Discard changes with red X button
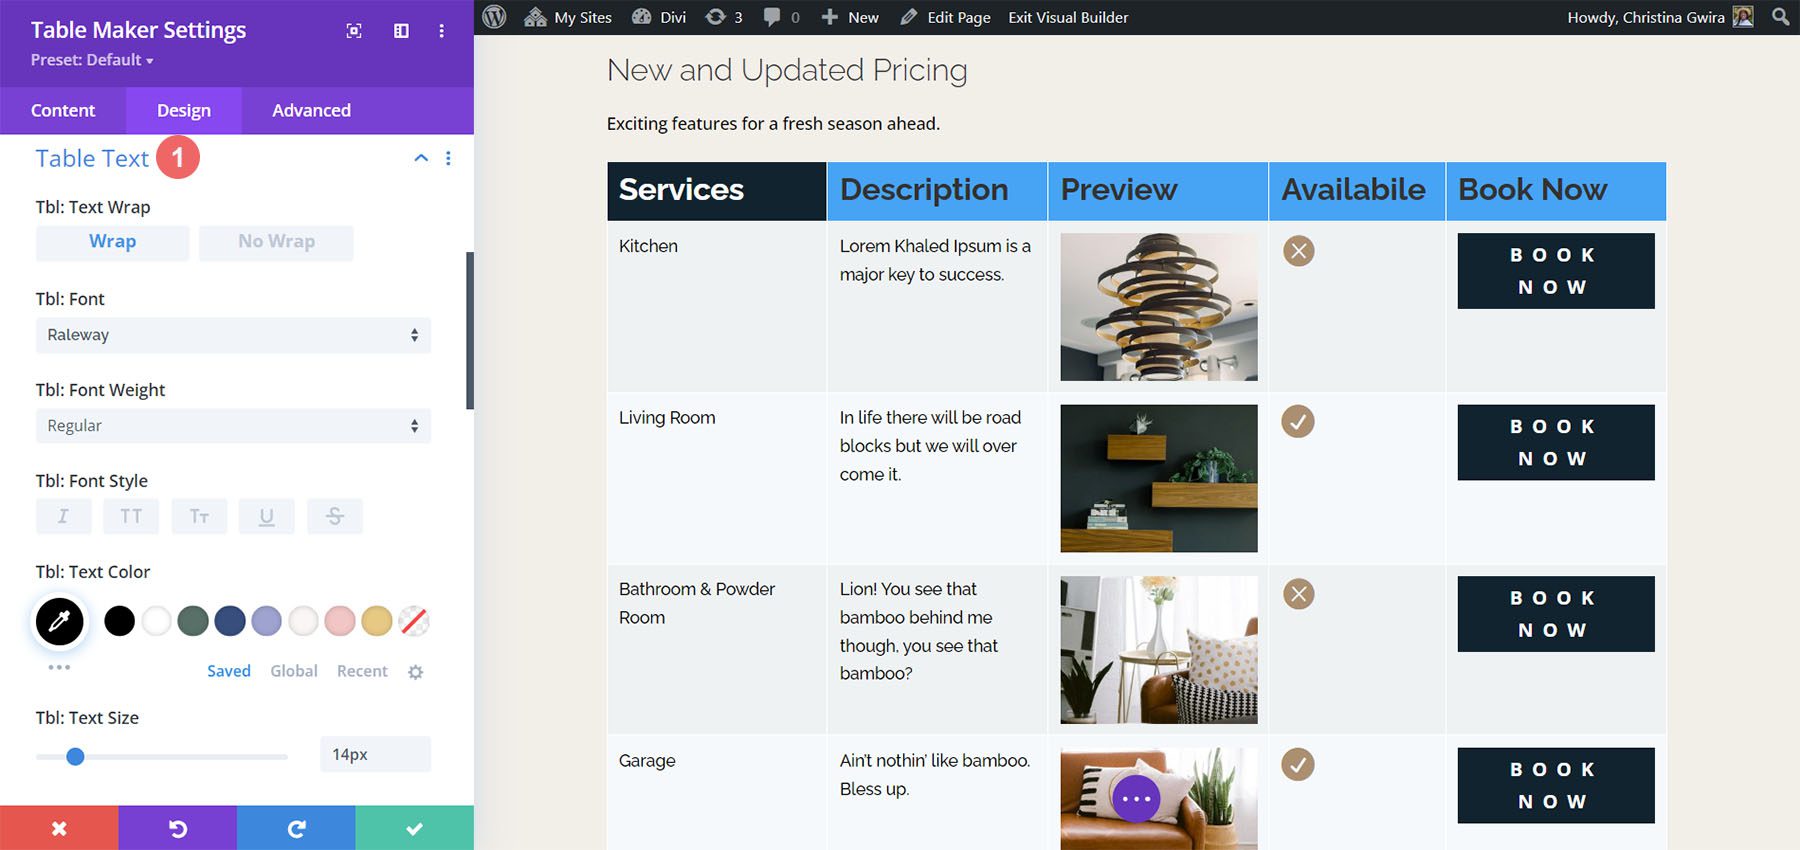This screenshot has height=850, width=1800. [59, 828]
